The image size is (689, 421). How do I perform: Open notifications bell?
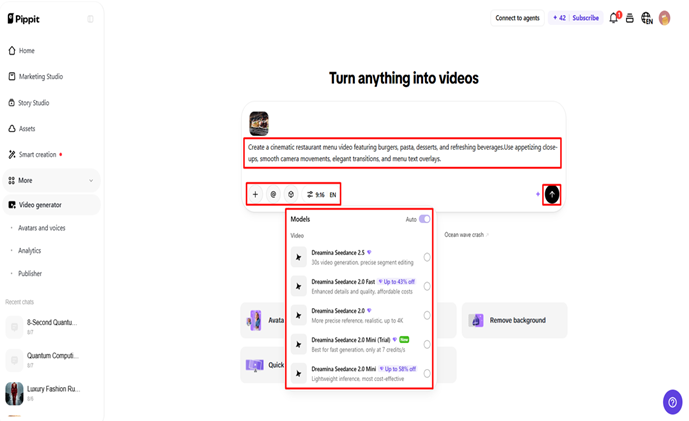(614, 18)
